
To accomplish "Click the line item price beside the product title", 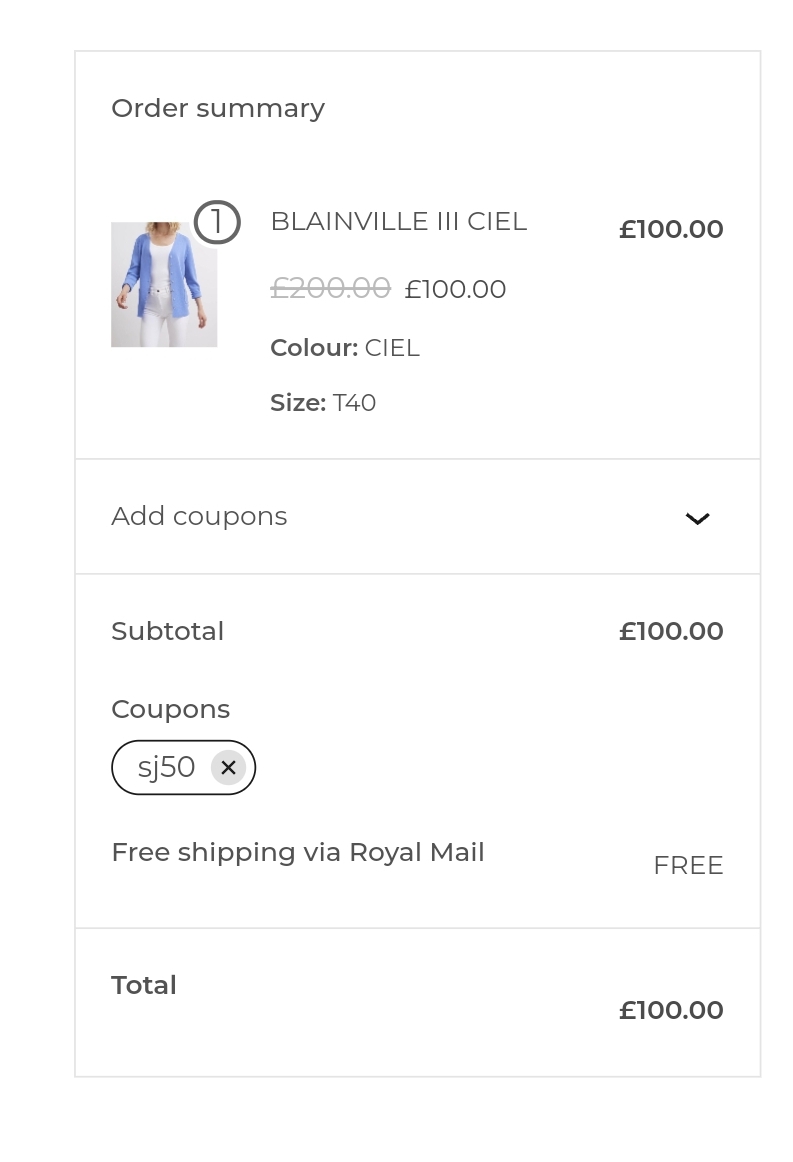I will point(671,229).
